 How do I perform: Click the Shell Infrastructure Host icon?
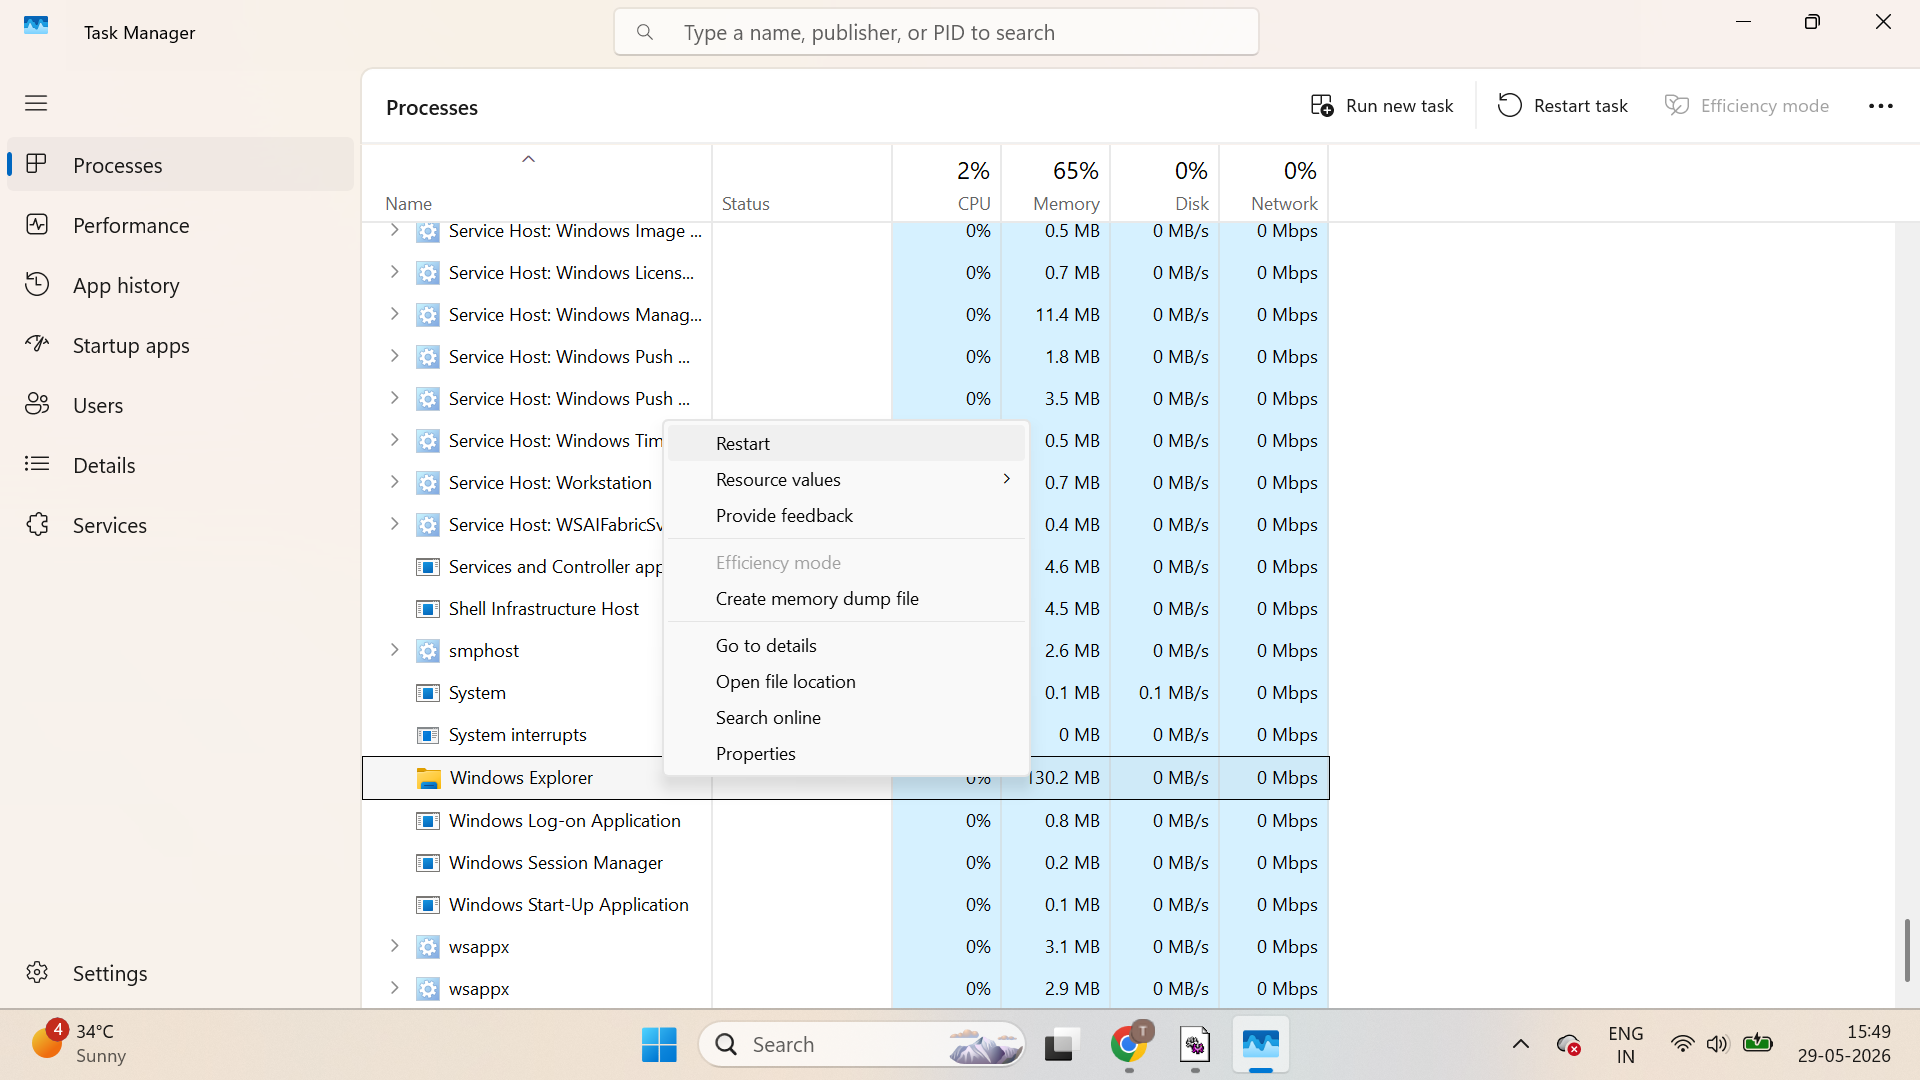coord(428,609)
